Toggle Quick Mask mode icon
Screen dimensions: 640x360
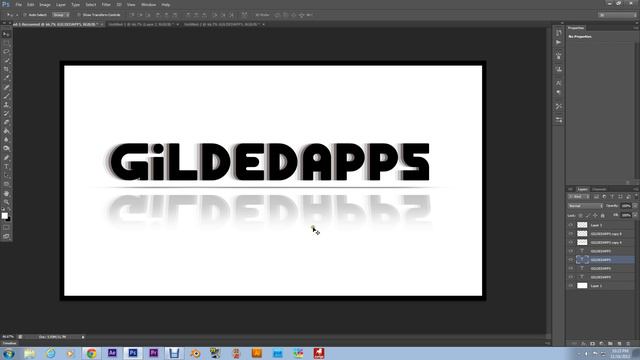6,228
